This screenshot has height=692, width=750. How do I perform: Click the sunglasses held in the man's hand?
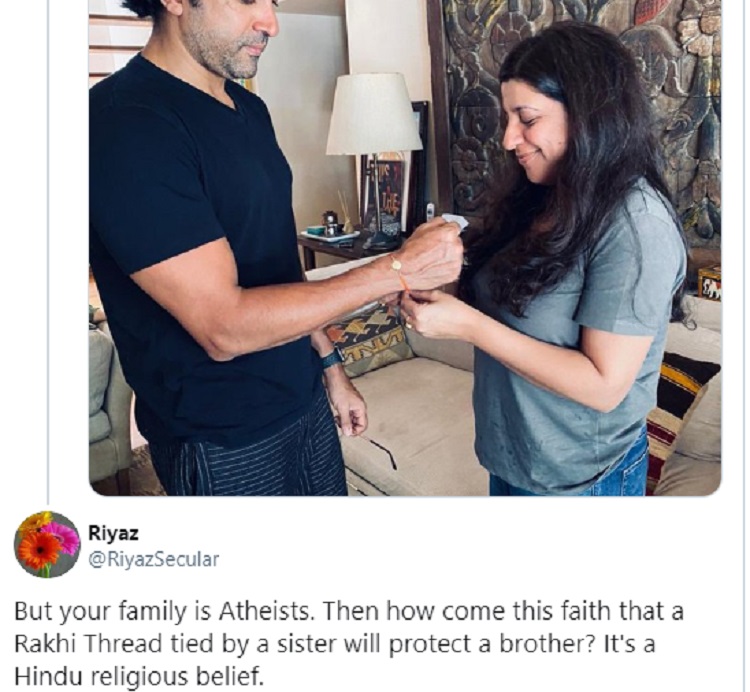[x=379, y=450]
